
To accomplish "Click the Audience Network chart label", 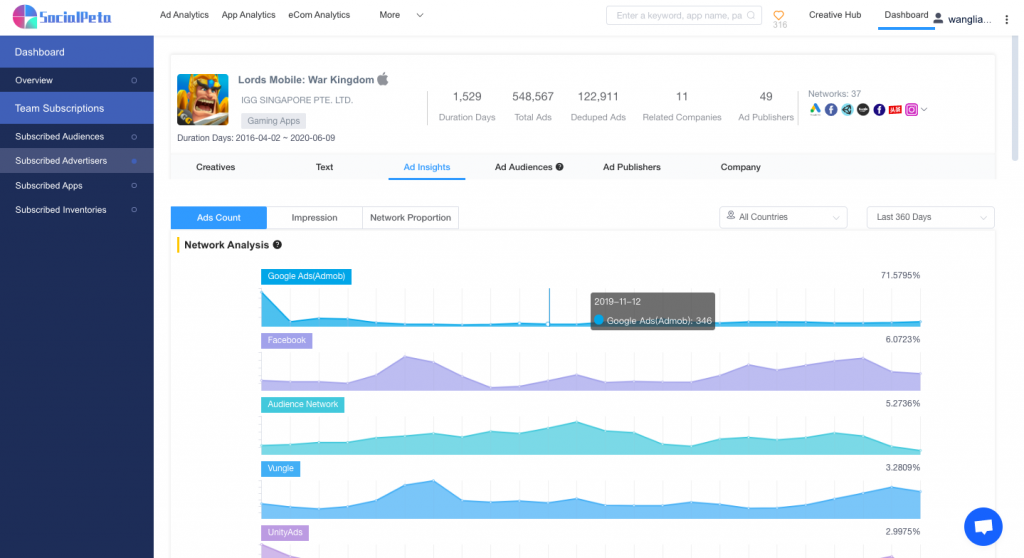I will [x=302, y=404].
